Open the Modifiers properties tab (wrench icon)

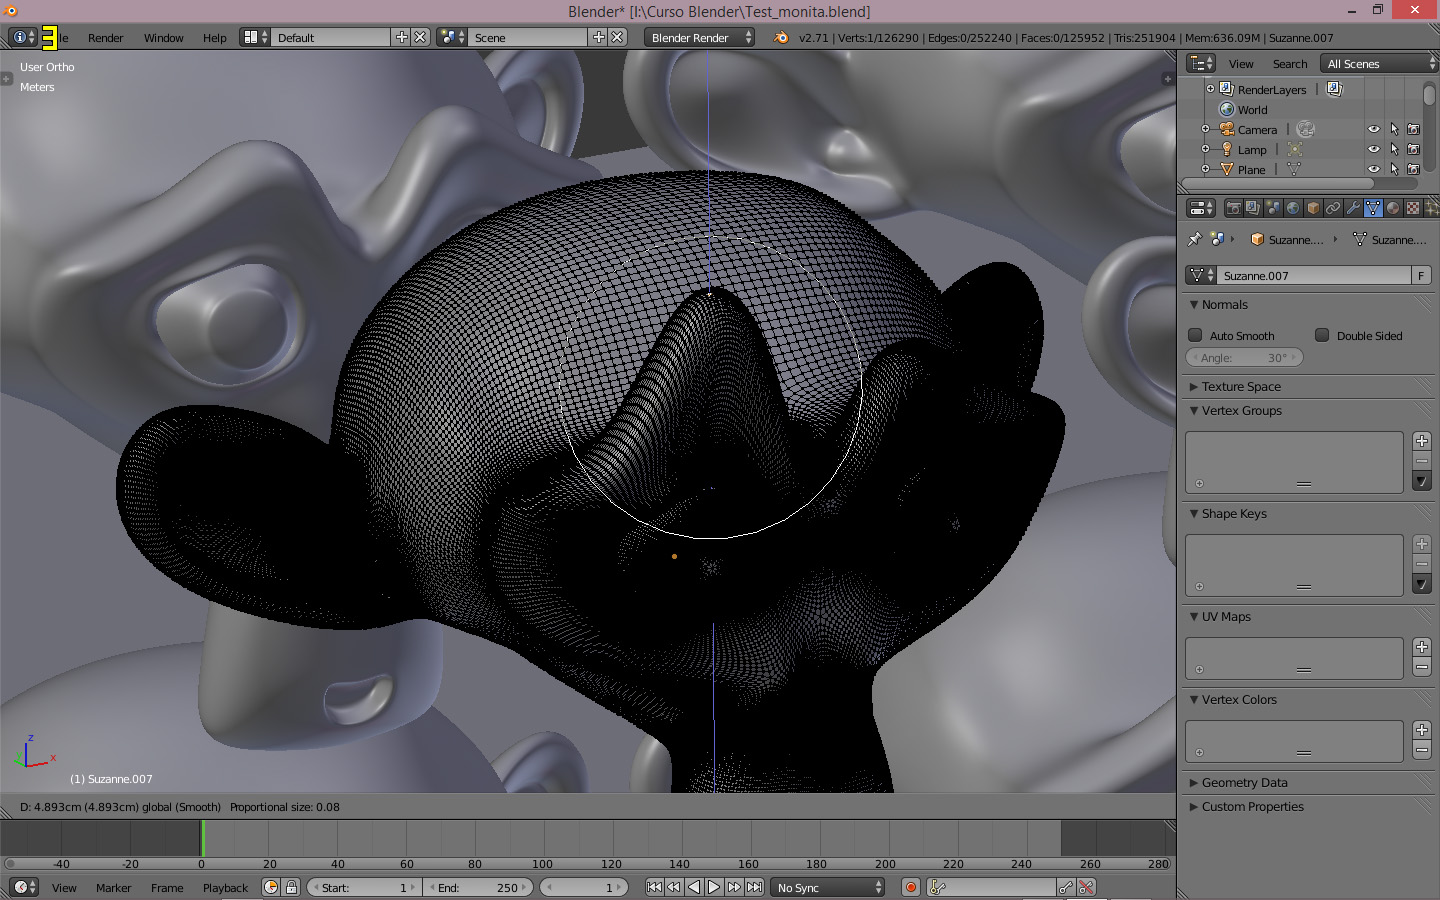1353,208
